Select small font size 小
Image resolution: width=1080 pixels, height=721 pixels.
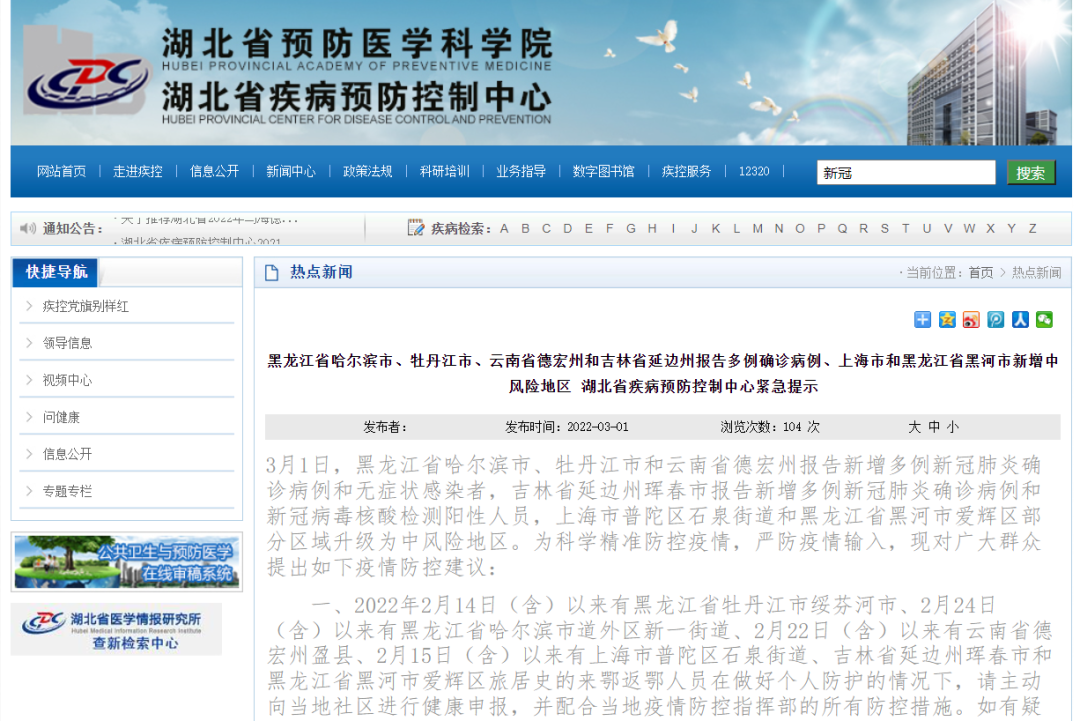click(952, 427)
